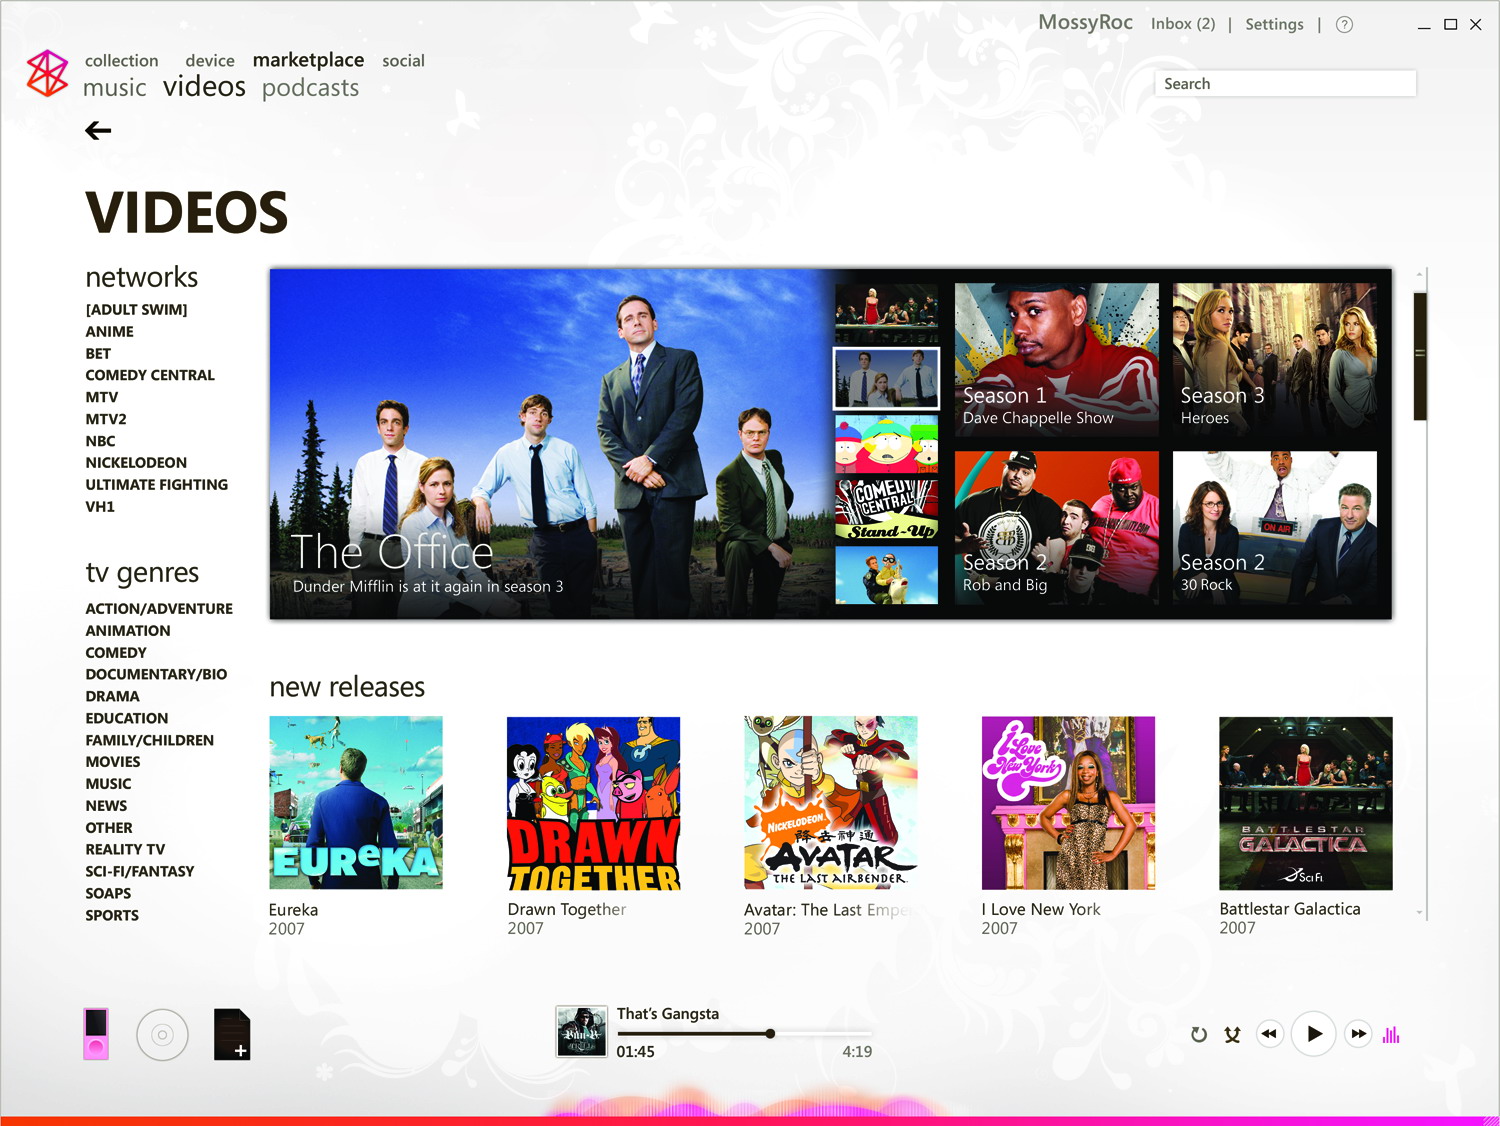The height and width of the screenshot is (1126, 1500).
Task: Open Heroes Season 3 tile
Action: coord(1274,359)
